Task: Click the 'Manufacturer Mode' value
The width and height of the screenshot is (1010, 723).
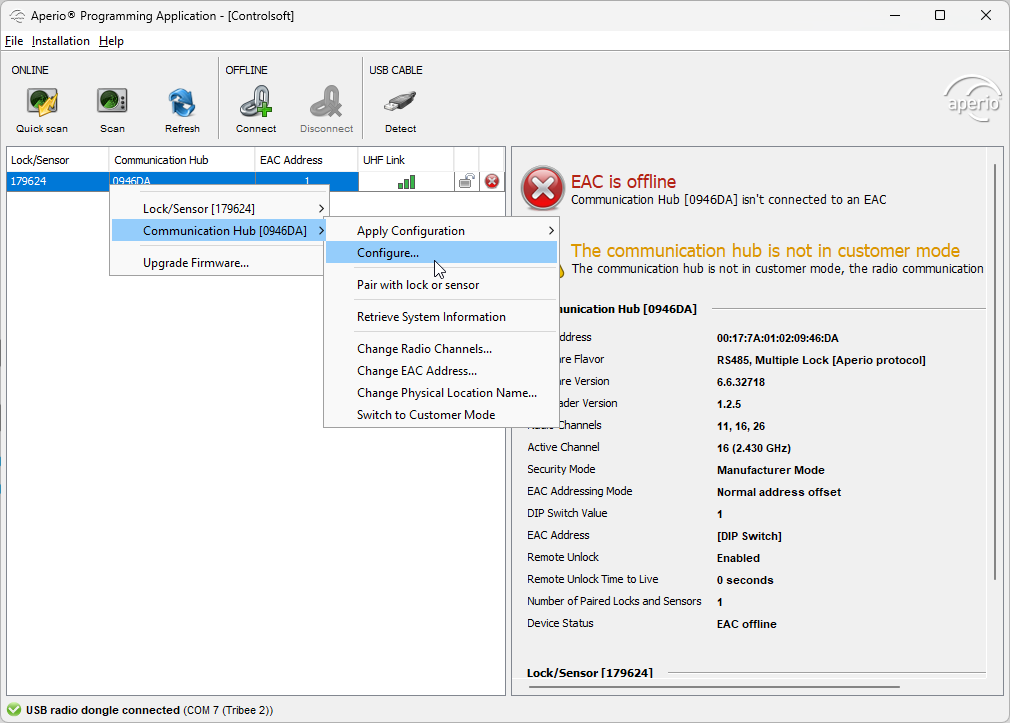Action: (770, 470)
